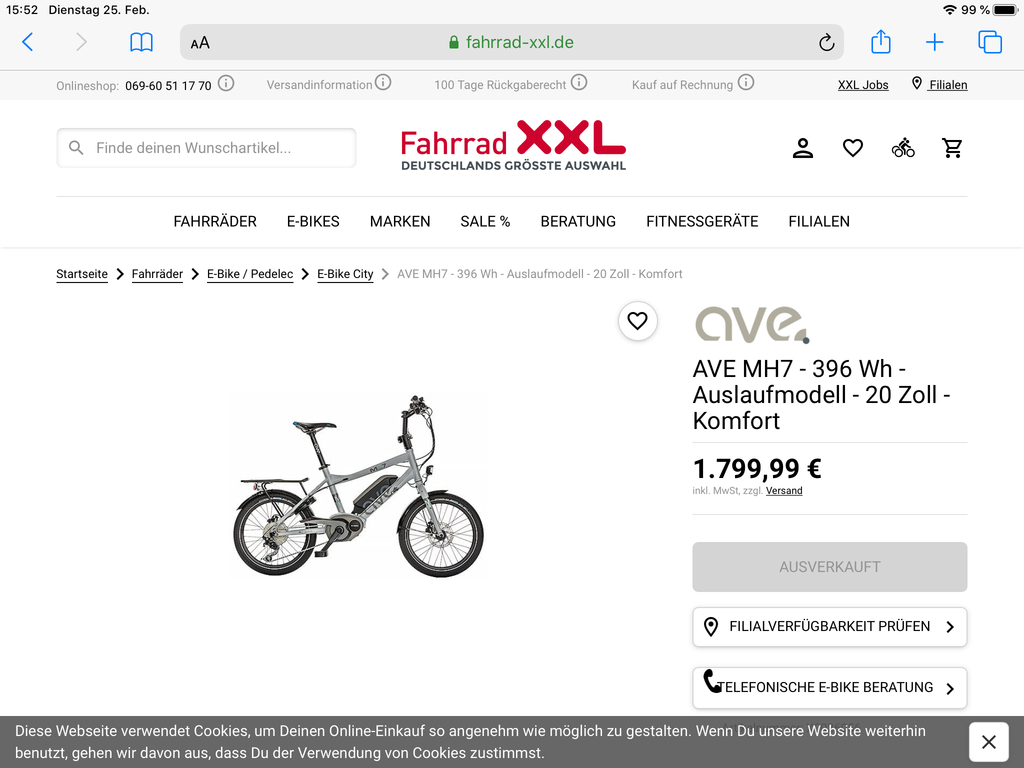Viewport: 1024px width, 768px height.
Task: Open the wishlist heart in header
Action: coord(853,148)
